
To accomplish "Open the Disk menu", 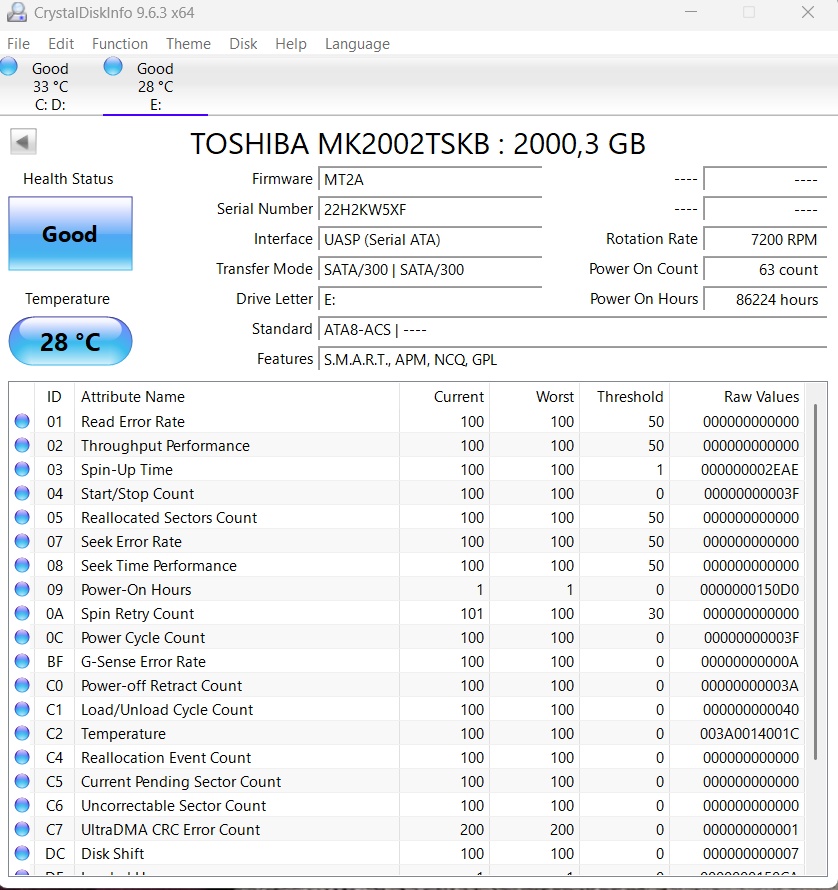I will point(244,44).
